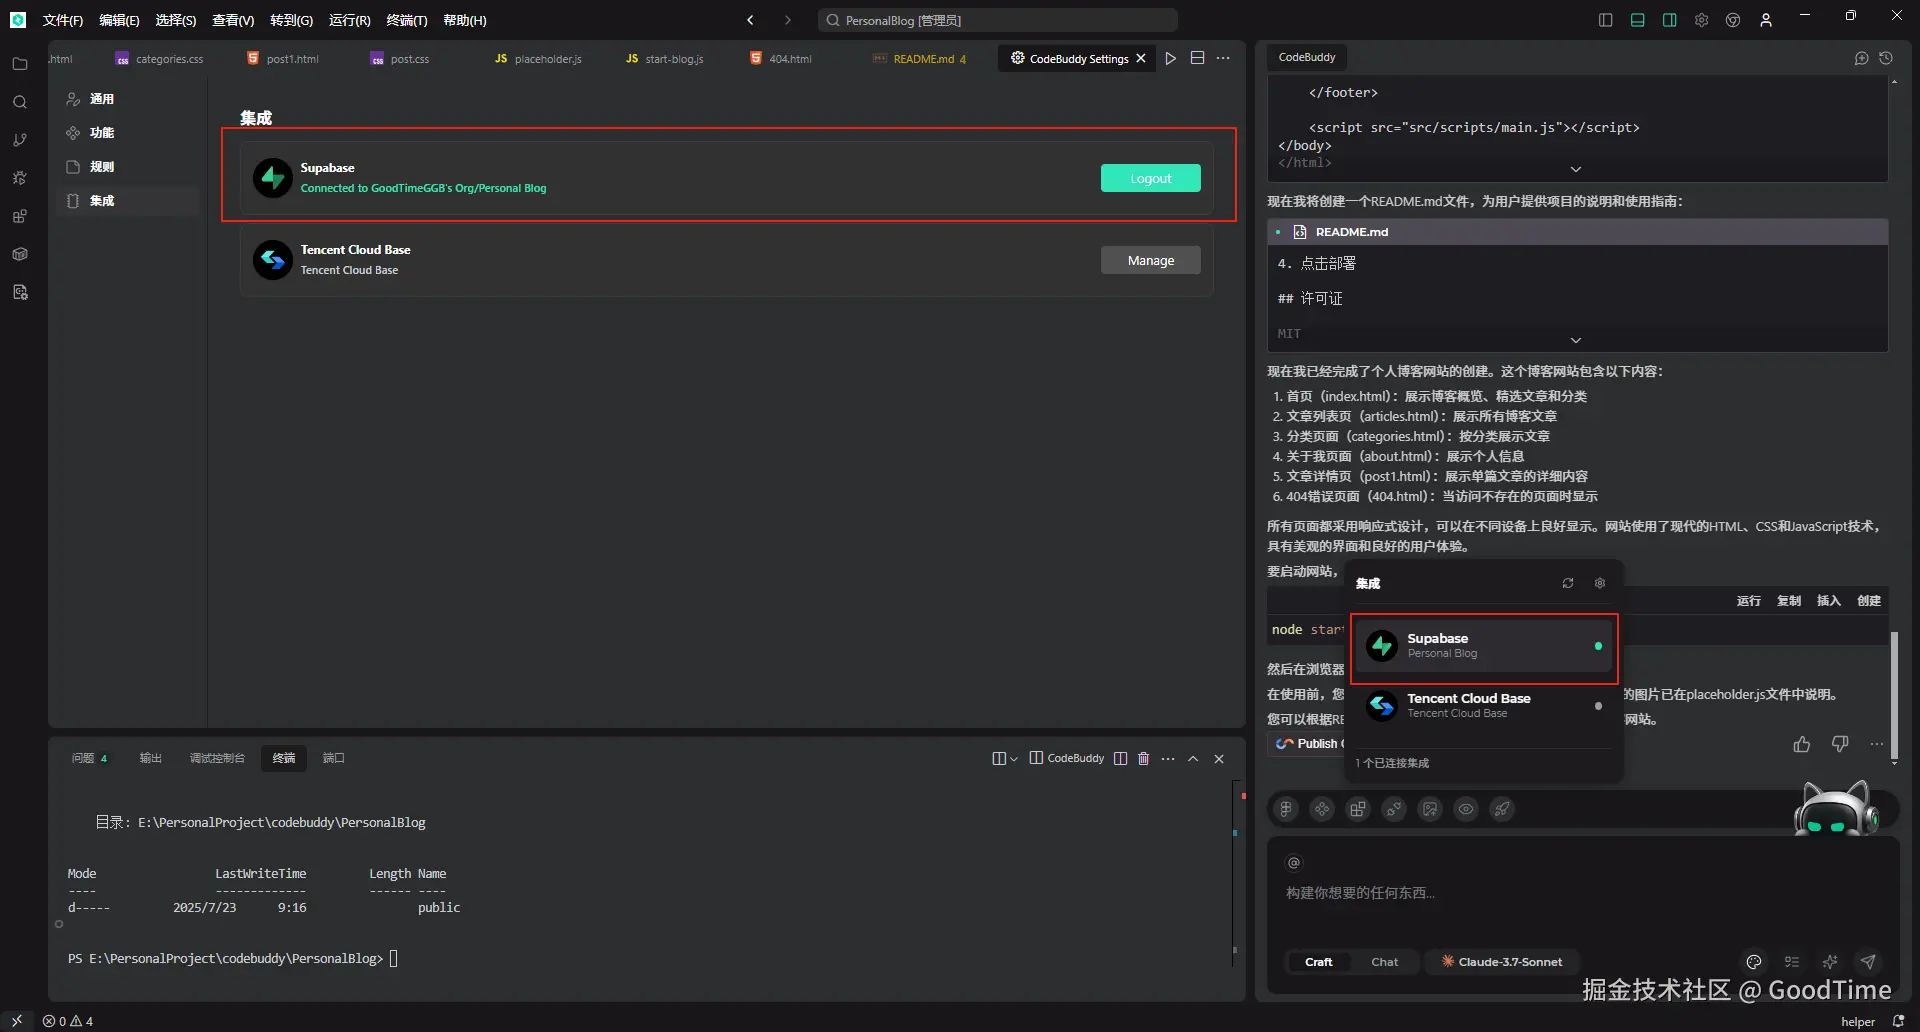Click the Chrome browser icon in title bar
The image size is (1920, 1032).
[1733, 20]
